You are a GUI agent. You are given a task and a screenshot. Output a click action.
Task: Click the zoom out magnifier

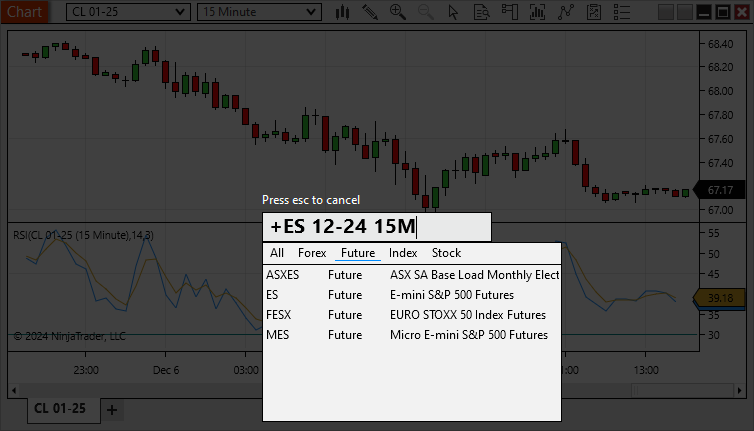click(426, 12)
